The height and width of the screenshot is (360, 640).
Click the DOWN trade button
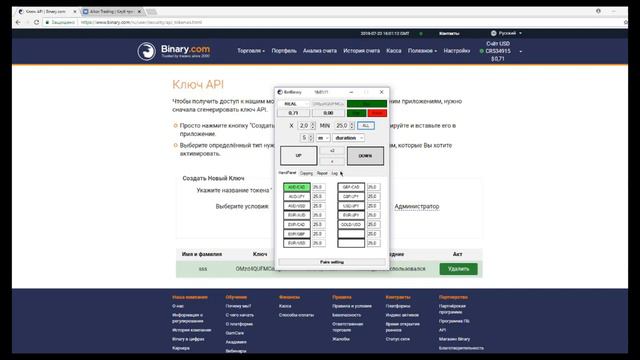(x=365, y=156)
